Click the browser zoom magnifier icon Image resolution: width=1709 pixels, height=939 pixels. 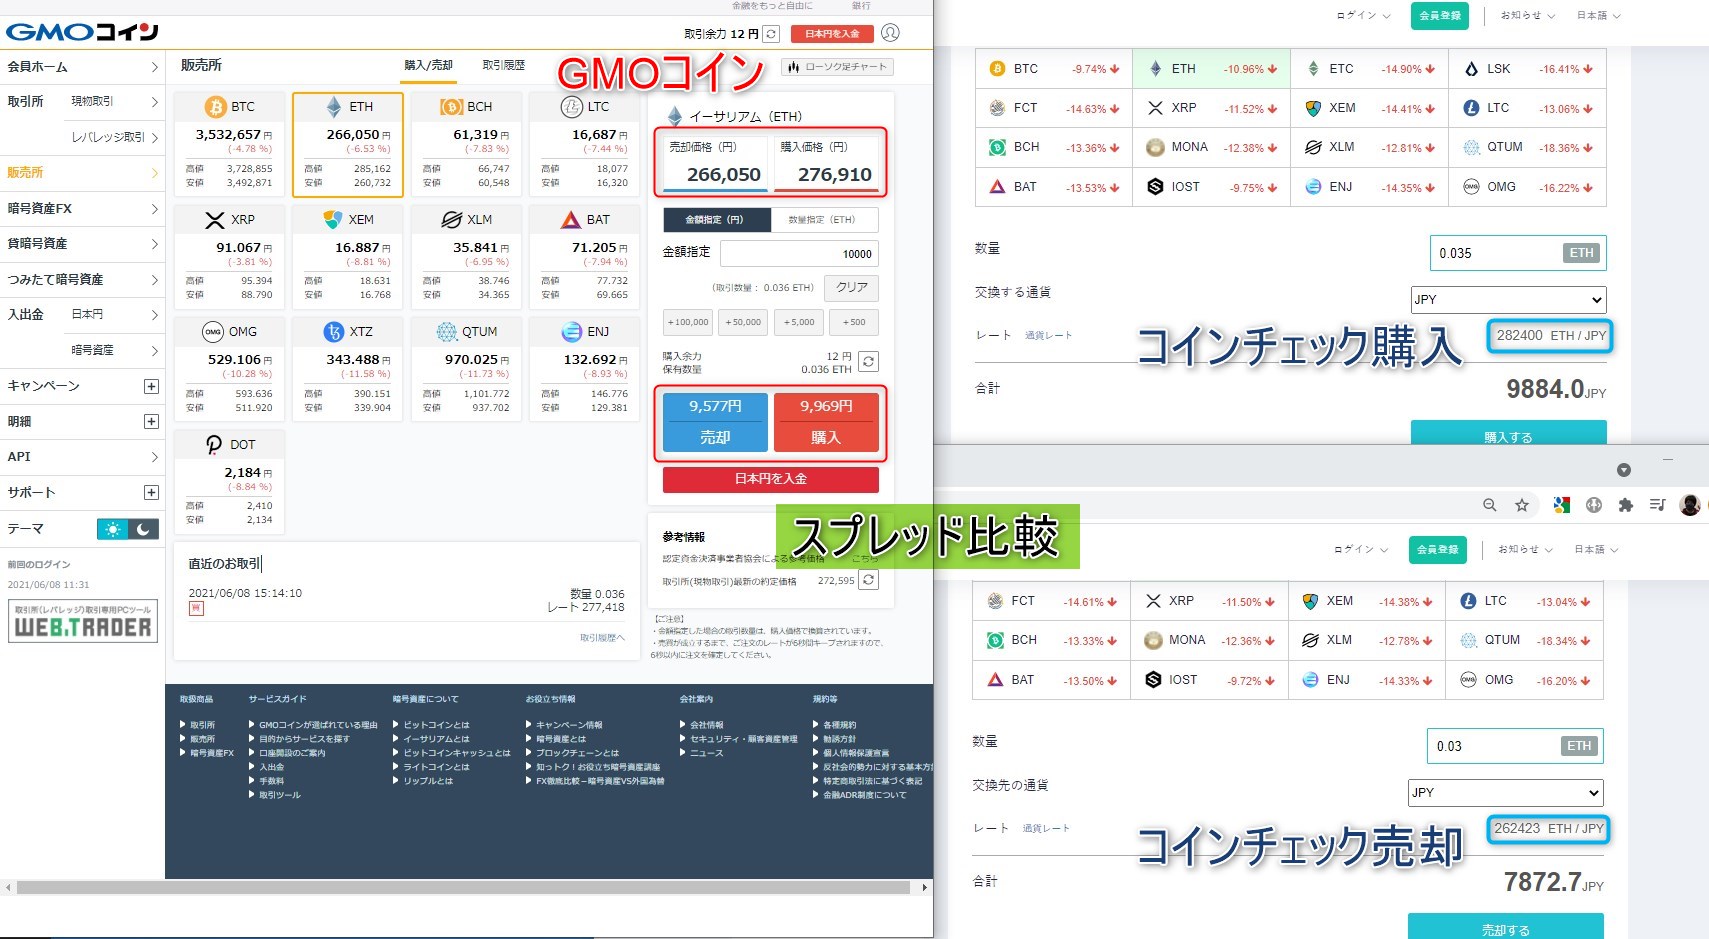pos(1490,505)
